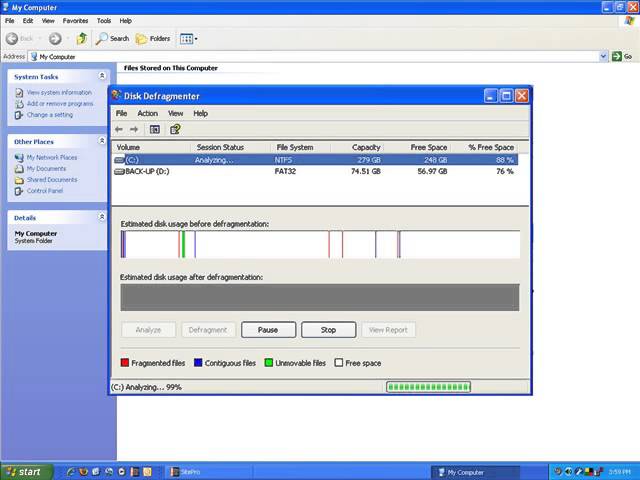The width and height of the screenshot is (640, 480).
Task: Click the green analyzing progress bar
Action: [x=428, y=387]
